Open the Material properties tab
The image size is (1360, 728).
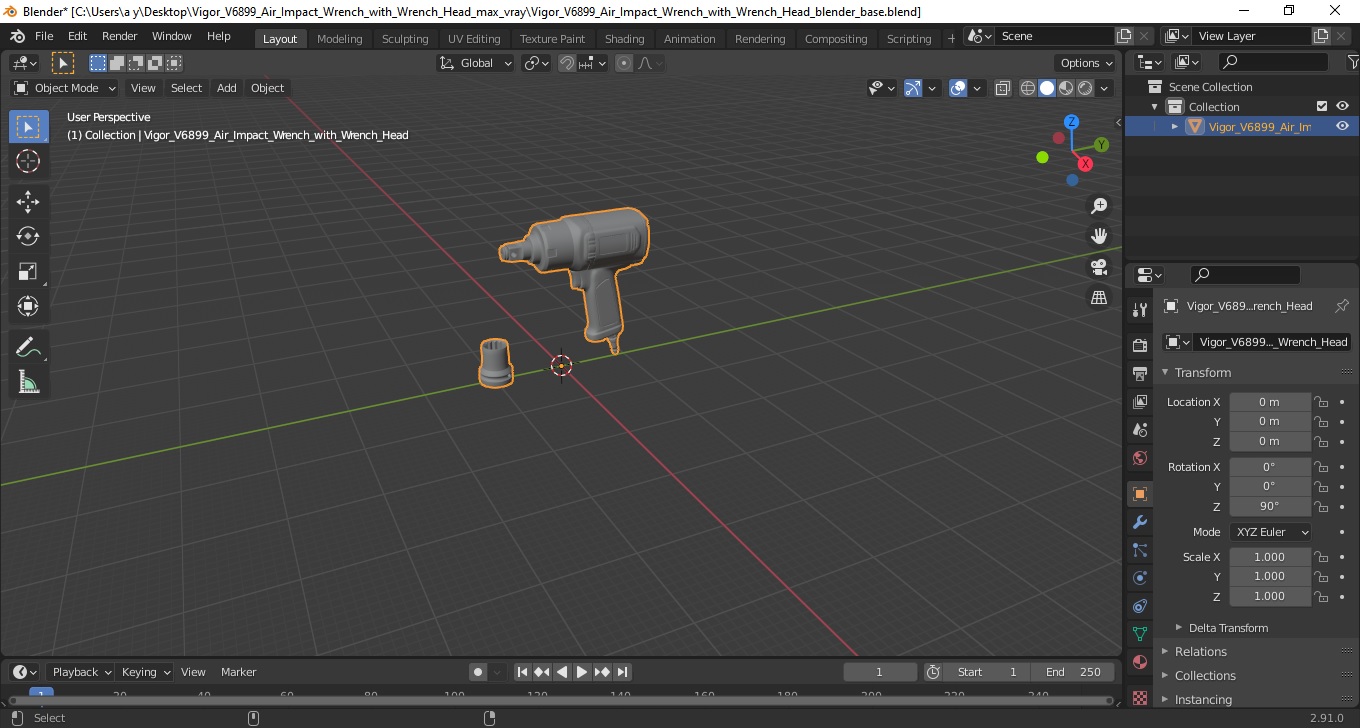1139,662
